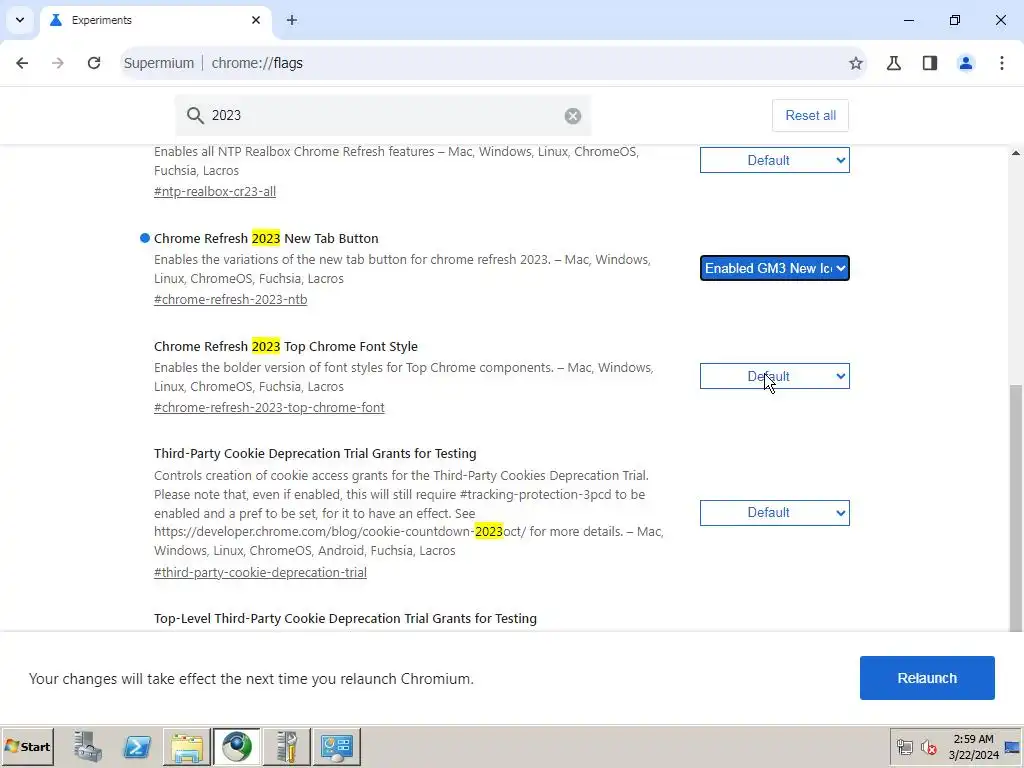1024x768 pixels.
Task: Follow the #chrome-refresh-2023-ntb link
Action: (231, 299)
